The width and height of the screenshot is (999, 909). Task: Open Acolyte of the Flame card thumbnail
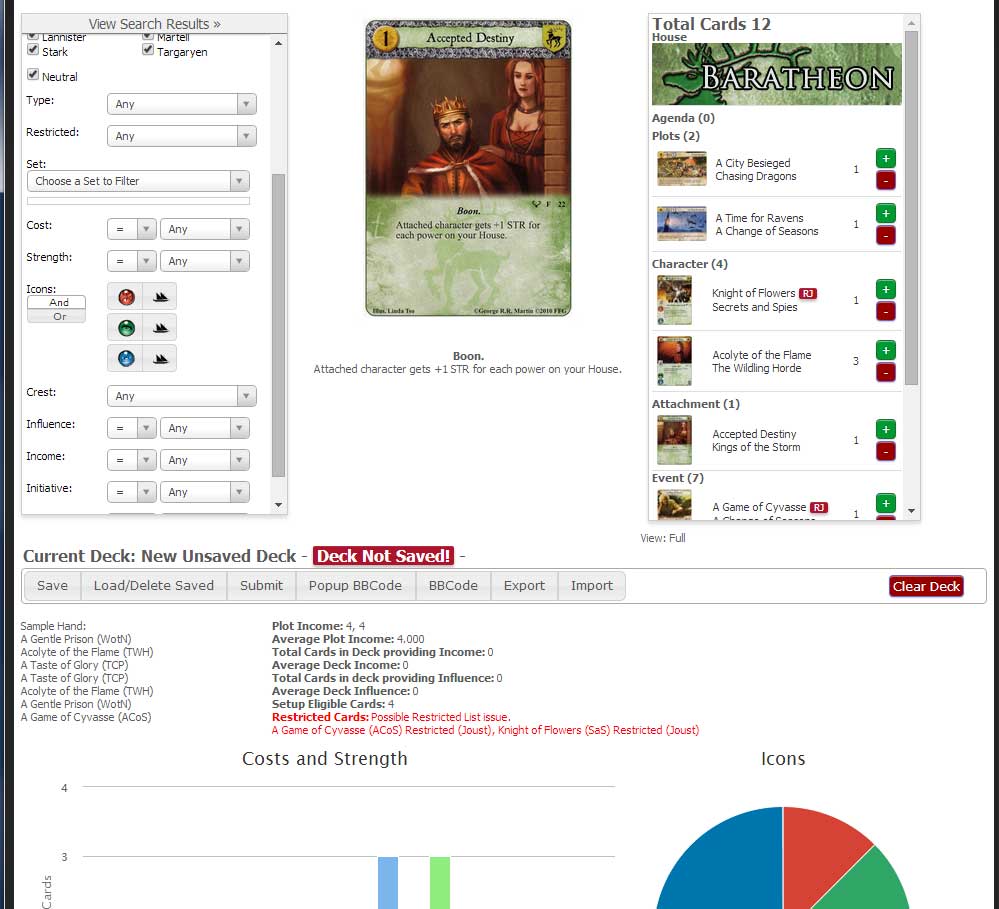tap(674, 361)
